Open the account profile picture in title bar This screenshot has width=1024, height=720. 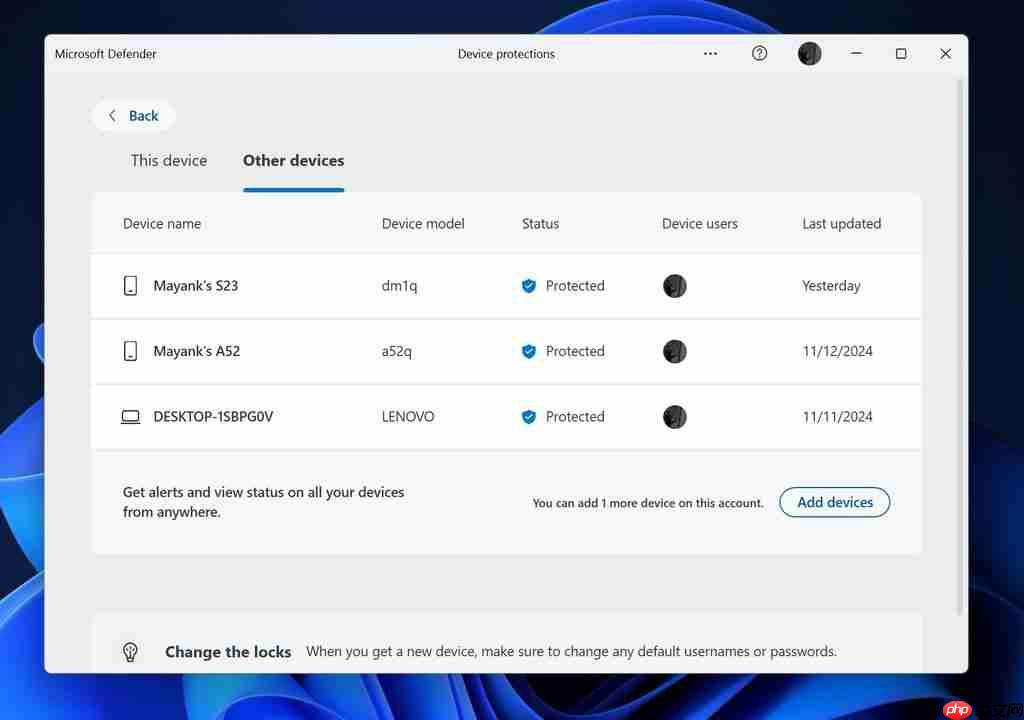809,54
